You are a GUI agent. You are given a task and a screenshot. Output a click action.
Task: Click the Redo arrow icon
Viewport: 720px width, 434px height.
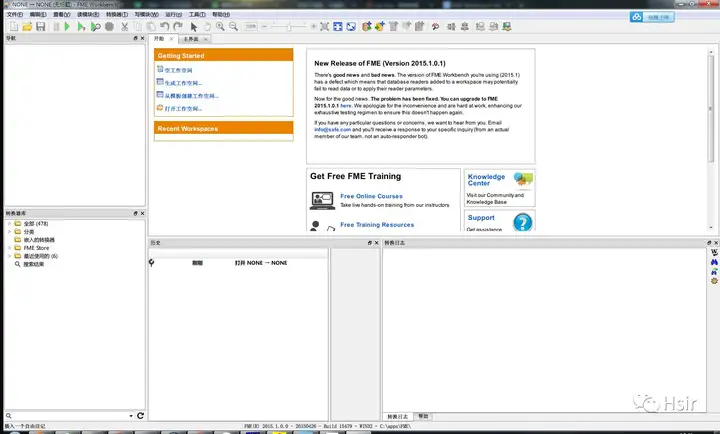(x=178, y=27)
